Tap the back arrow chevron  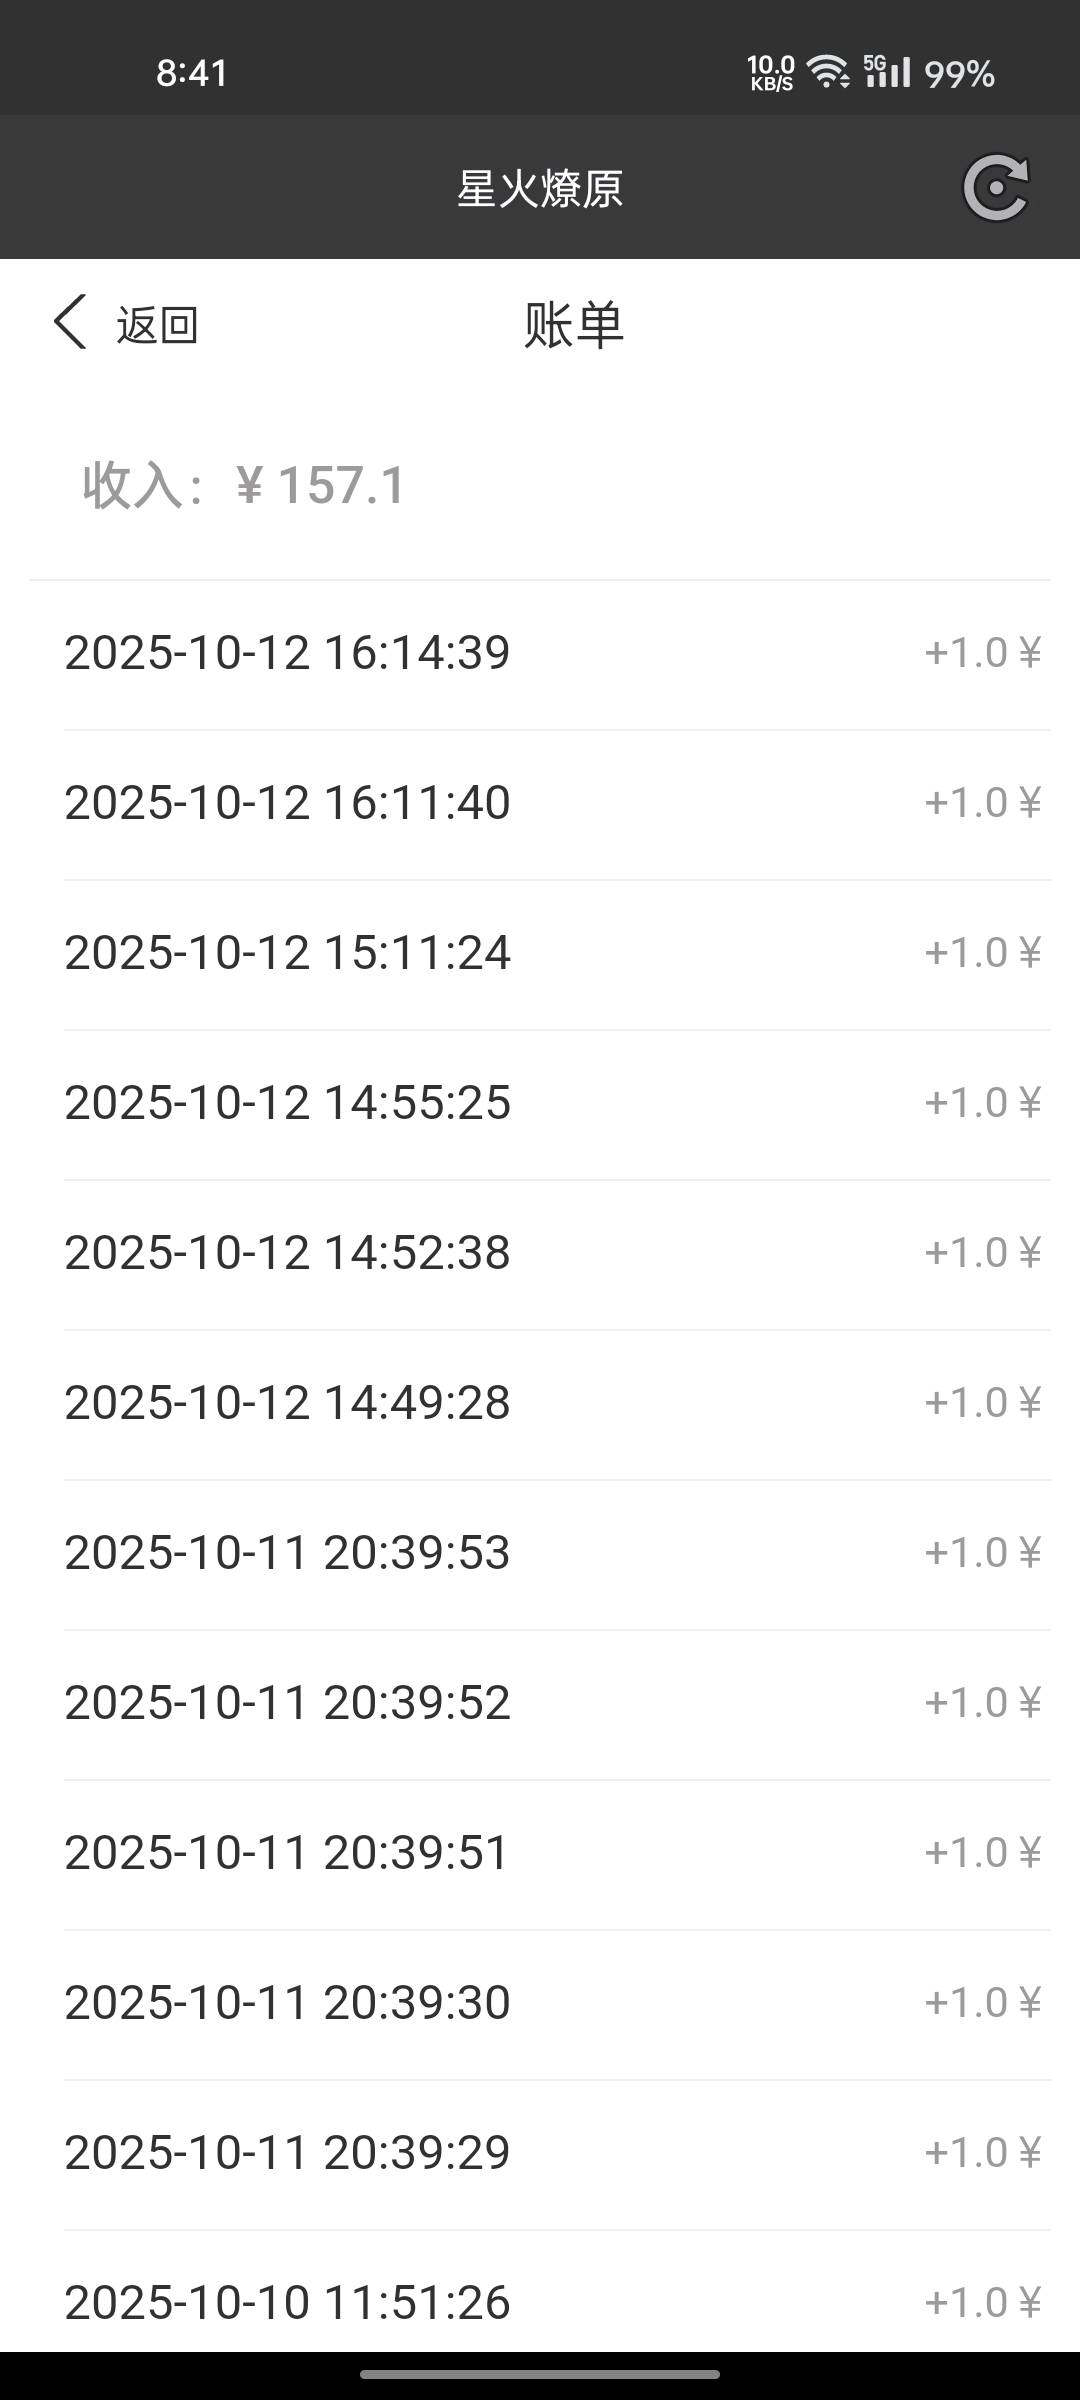[70, 323]
